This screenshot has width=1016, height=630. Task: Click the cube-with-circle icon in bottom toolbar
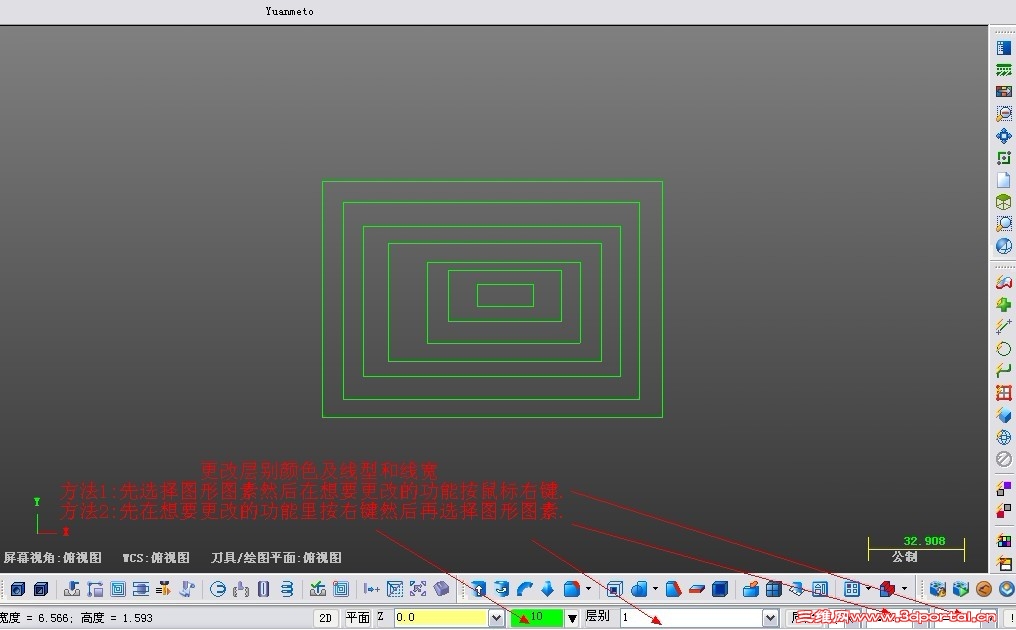pyautogui.click(x=17, y=589)
